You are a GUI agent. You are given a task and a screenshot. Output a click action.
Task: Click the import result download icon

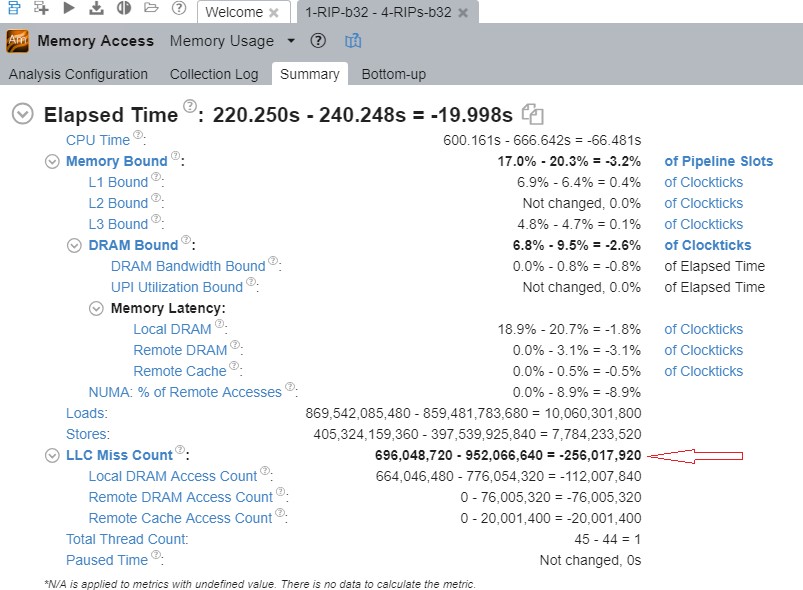tap(96, 9)
